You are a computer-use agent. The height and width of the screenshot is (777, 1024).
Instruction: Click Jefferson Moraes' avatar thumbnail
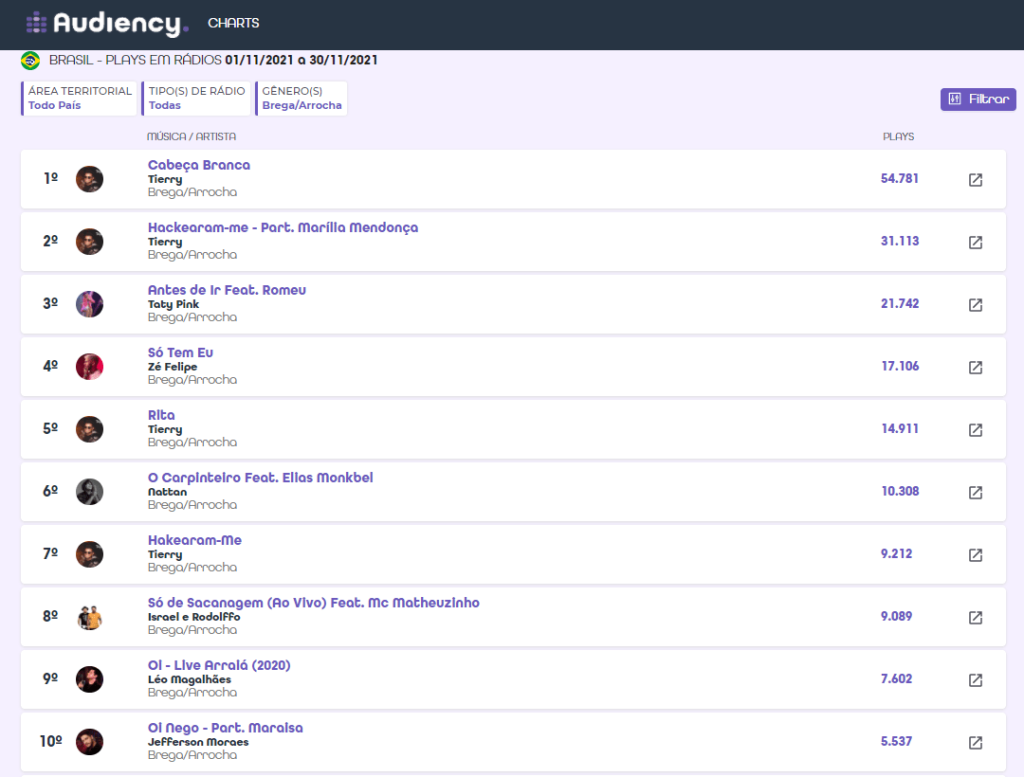tap(89, 742)
